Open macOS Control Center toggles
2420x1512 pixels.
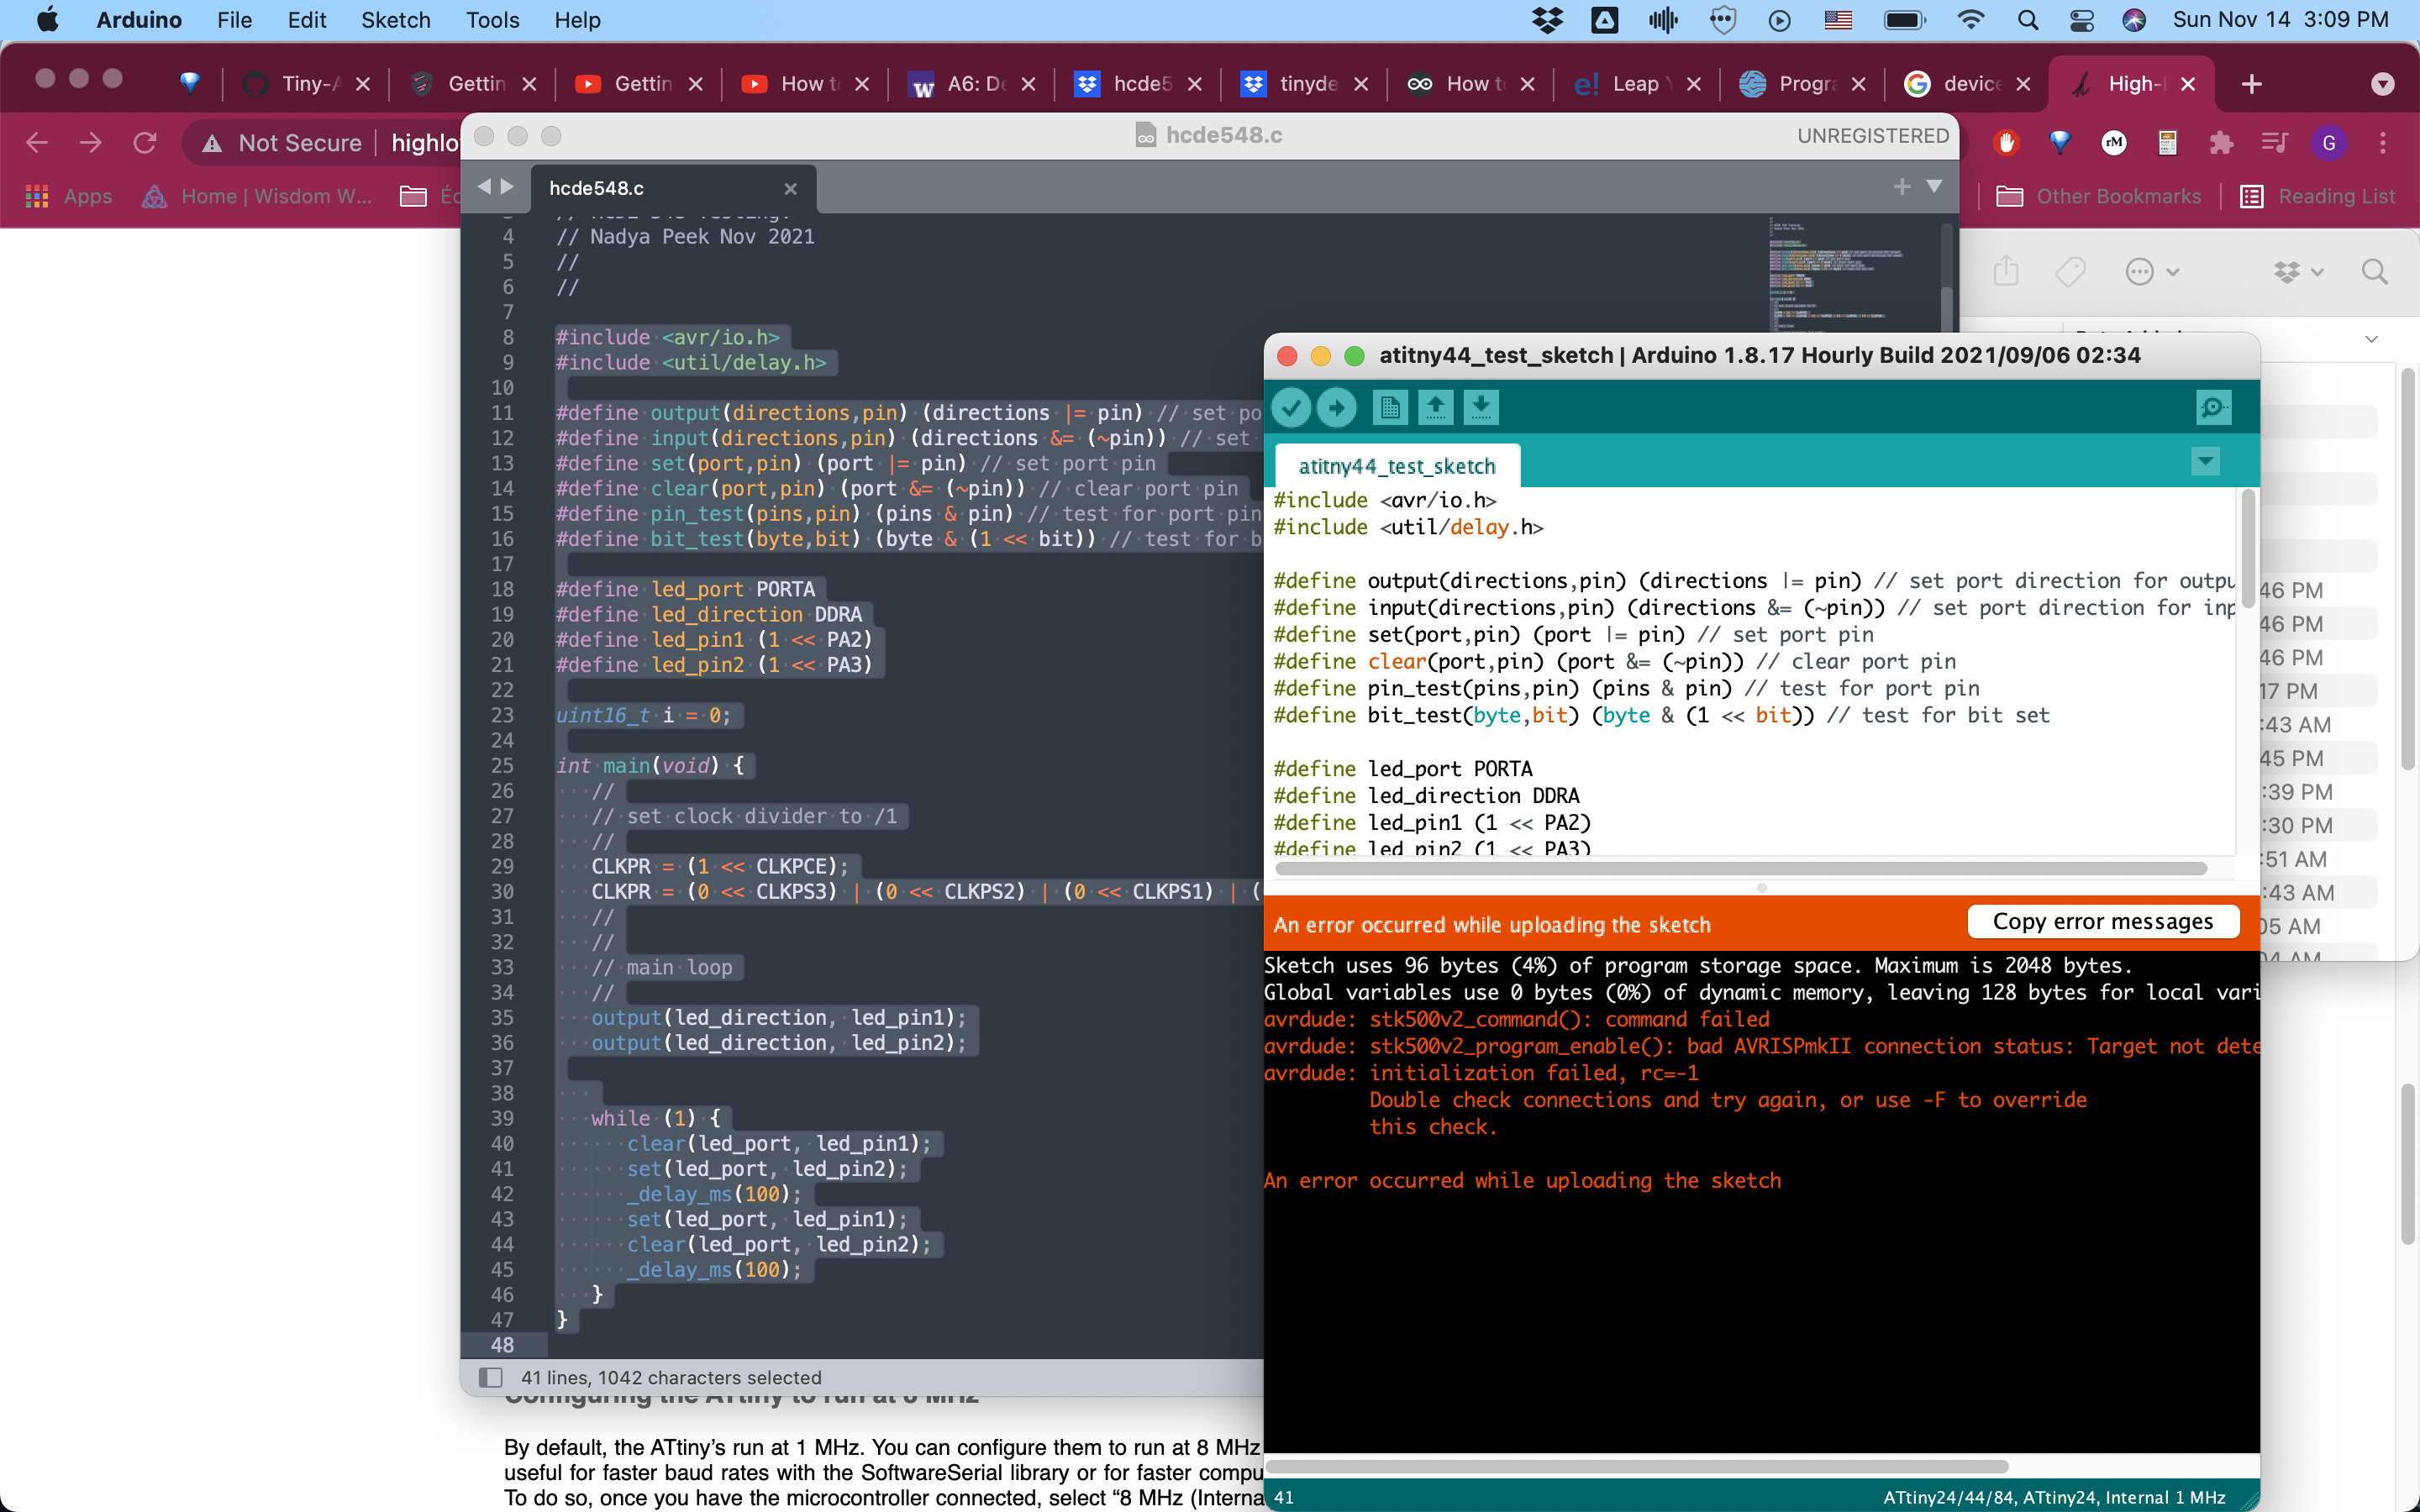(2081, 20)
